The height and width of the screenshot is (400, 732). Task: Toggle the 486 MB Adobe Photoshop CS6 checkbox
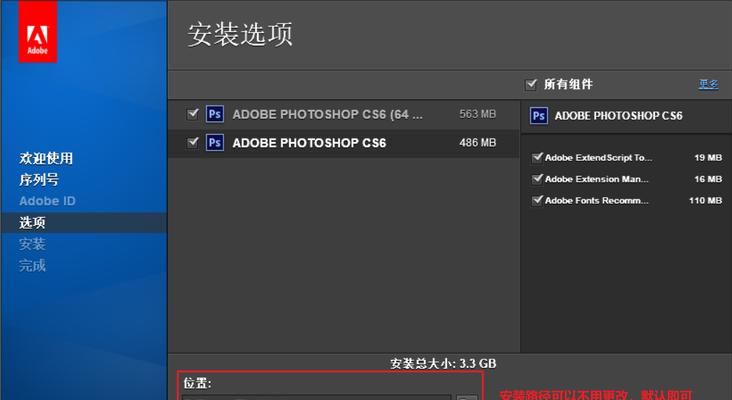[x=193, y=143]
